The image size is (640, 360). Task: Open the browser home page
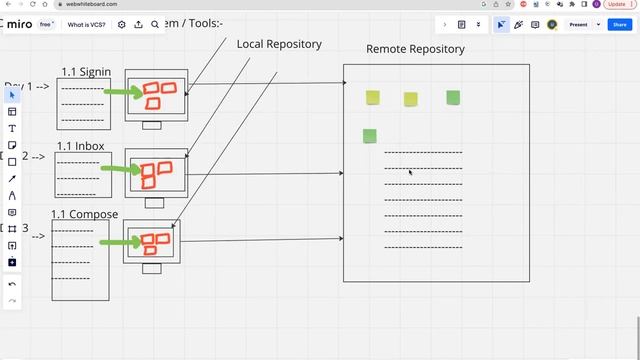click(x=45, y=4)
